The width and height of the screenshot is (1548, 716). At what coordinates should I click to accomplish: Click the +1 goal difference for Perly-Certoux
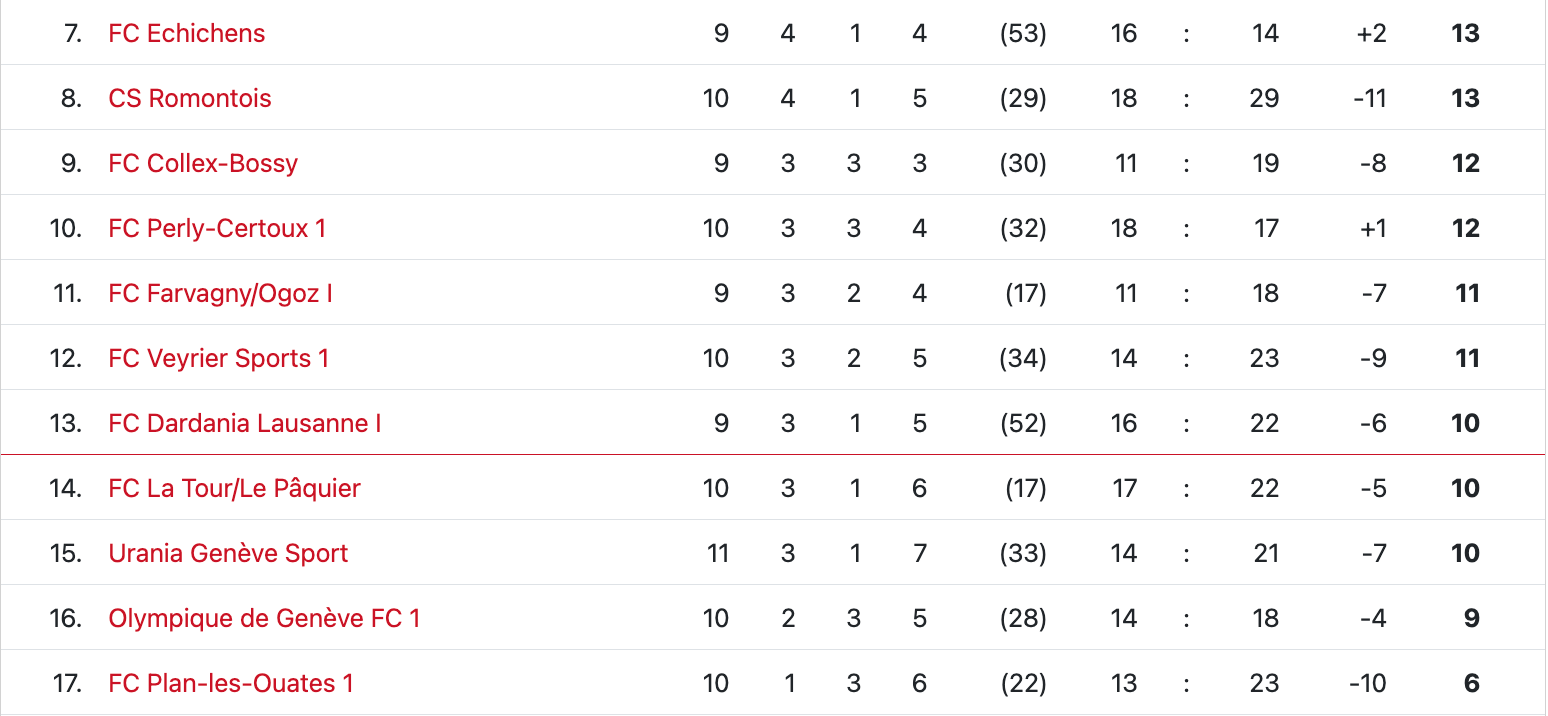tap(1372, 228)
